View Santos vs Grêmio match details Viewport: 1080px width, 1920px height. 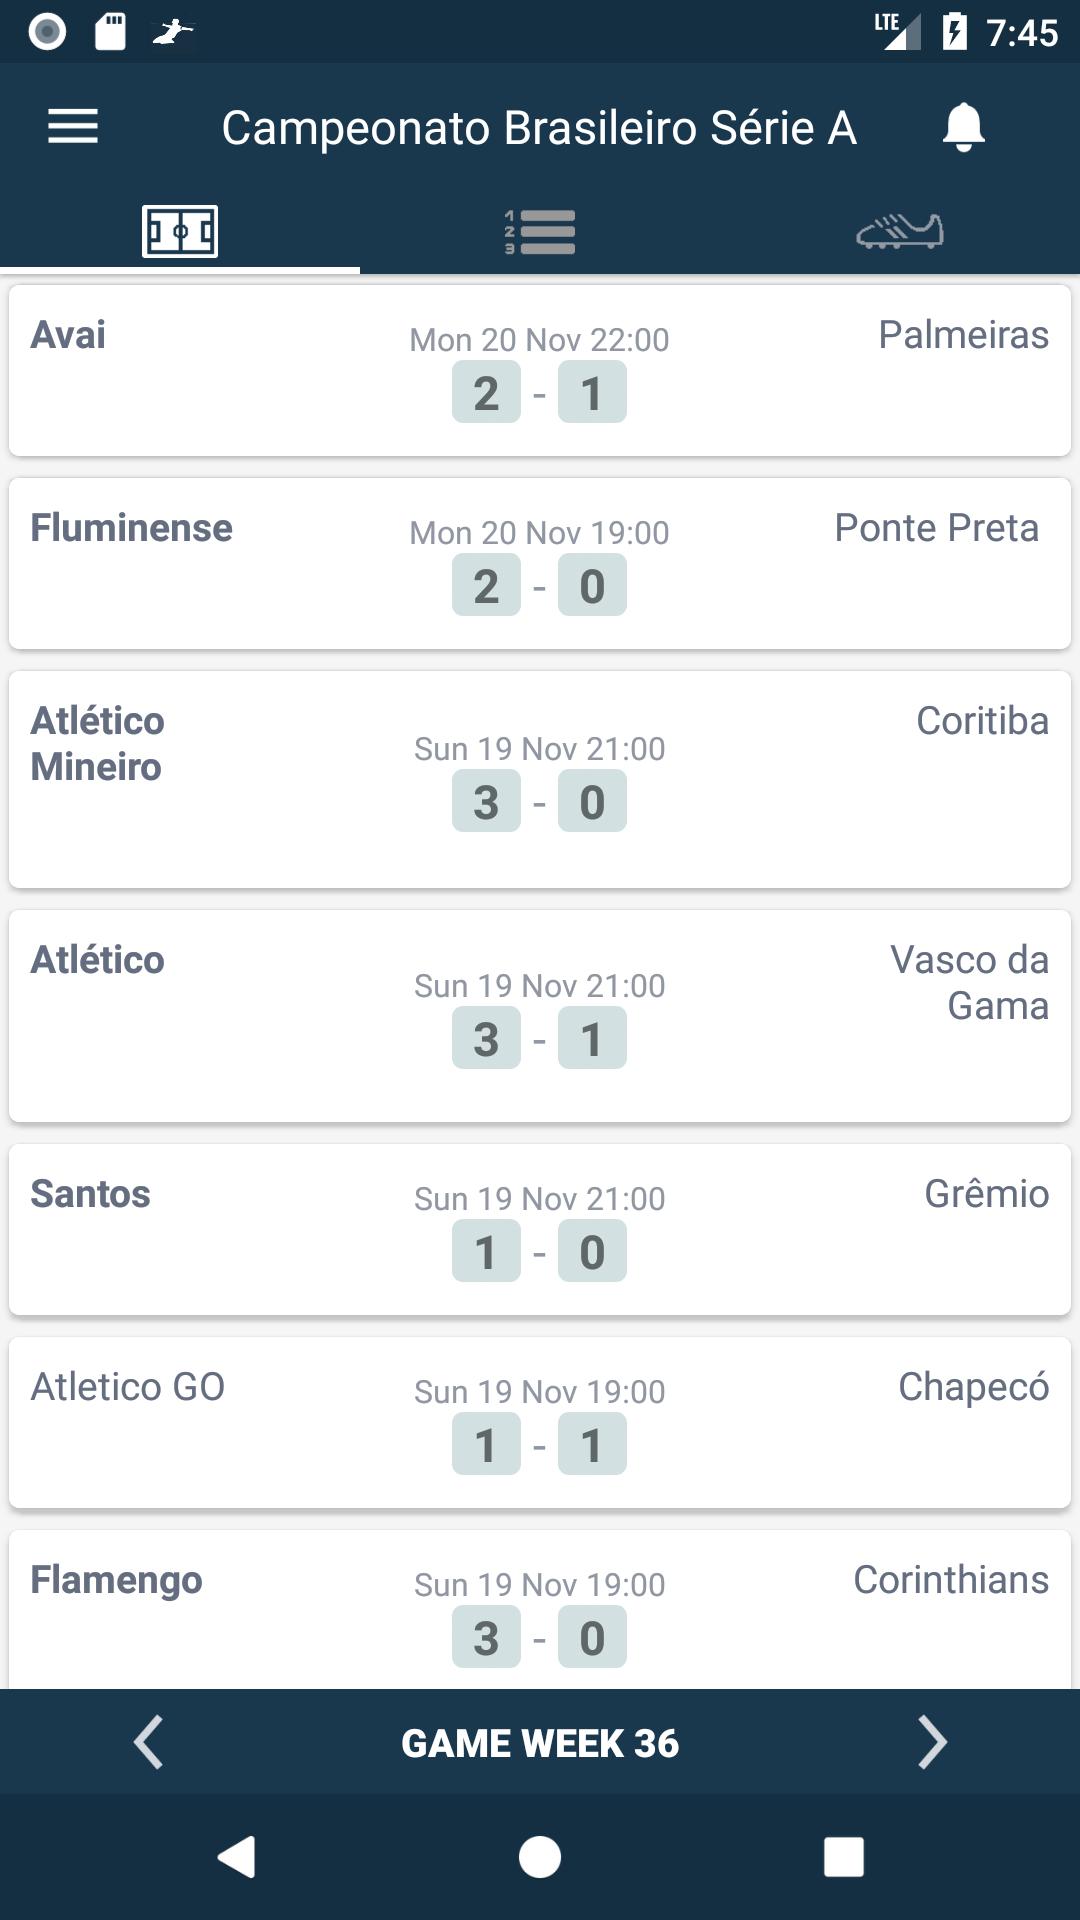click(540, 1230)
